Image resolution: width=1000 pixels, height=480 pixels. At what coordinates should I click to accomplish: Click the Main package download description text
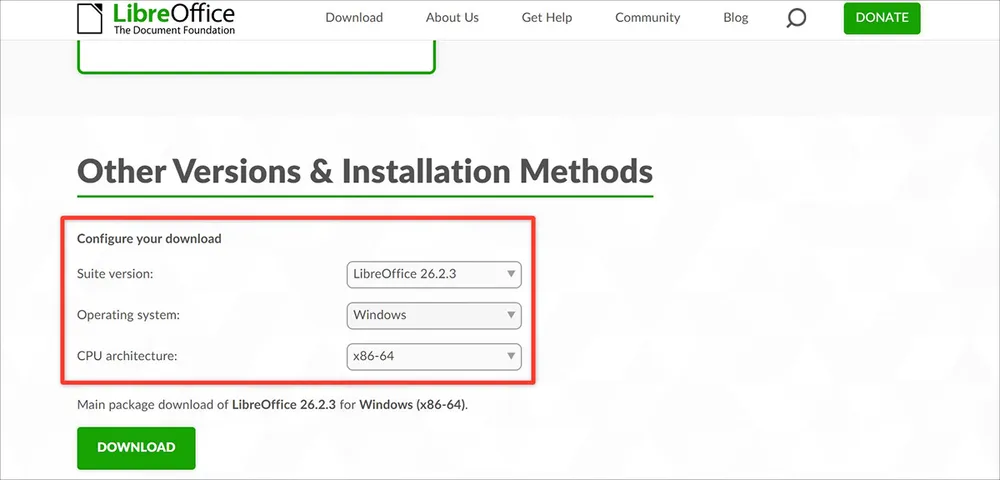click(272, 405)
